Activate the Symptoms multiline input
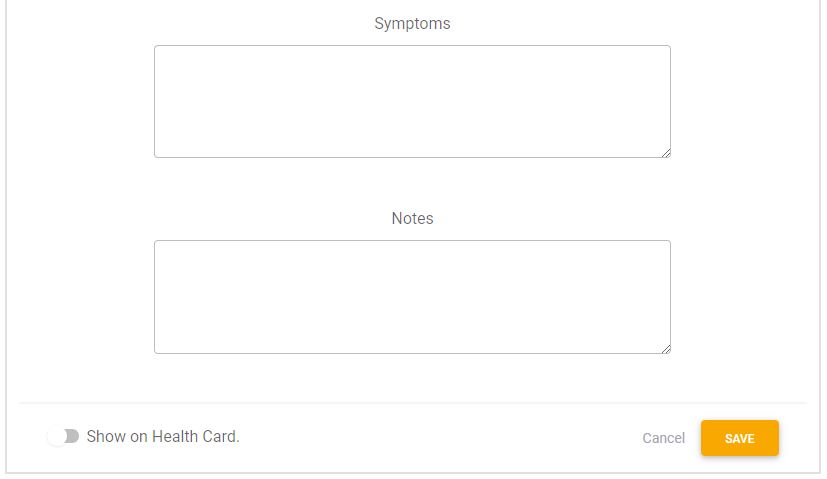This screenshot has width=827, height=479. click(x=412, y=101)
